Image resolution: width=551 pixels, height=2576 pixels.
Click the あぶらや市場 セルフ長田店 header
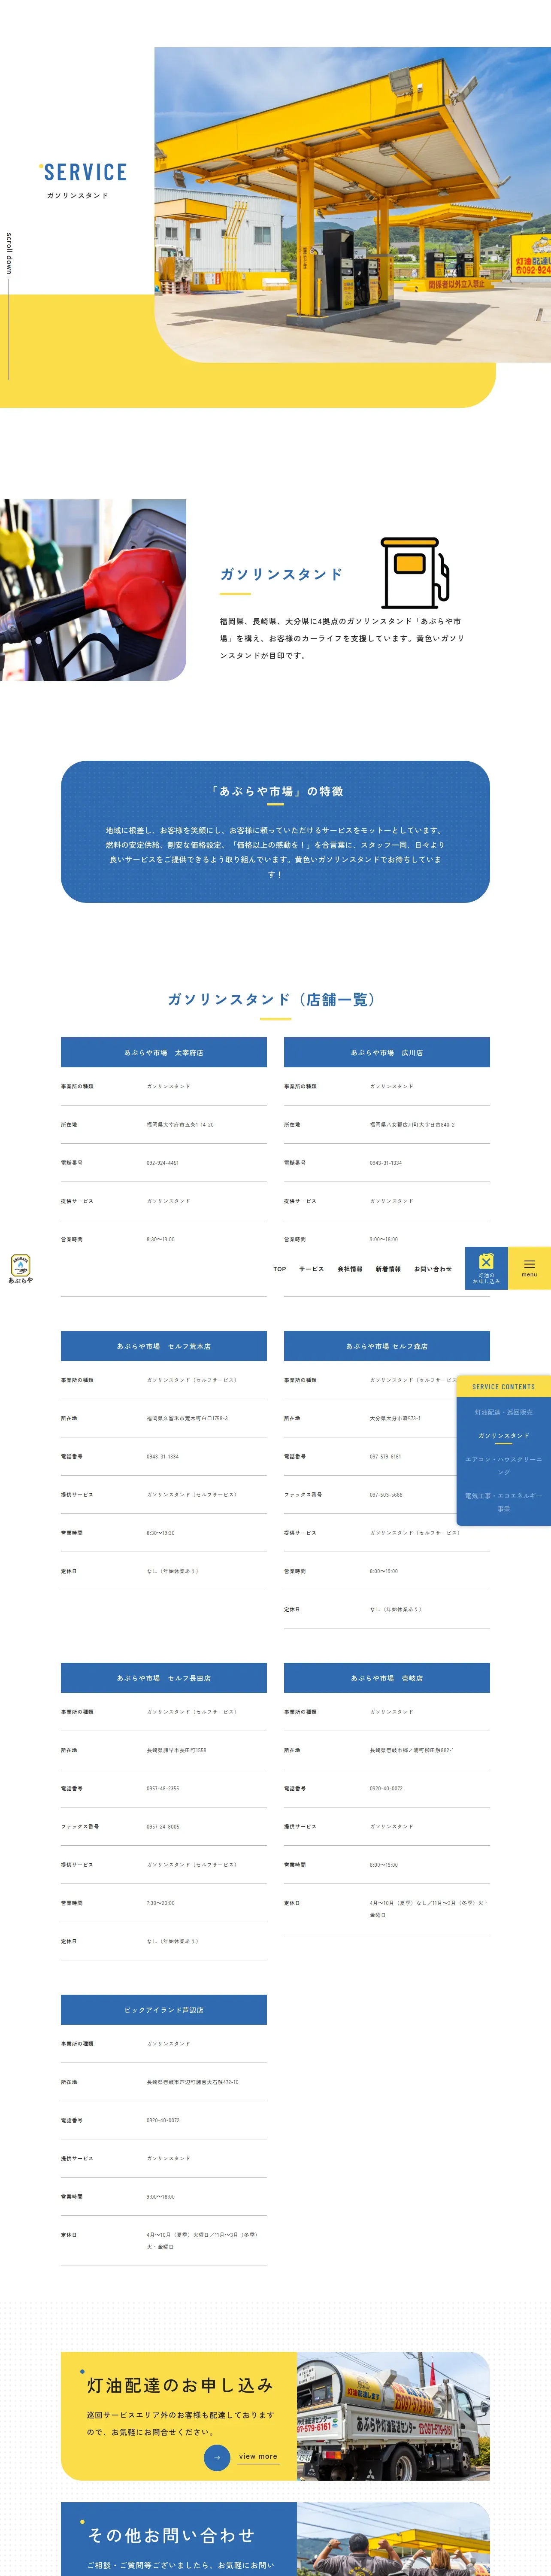pyautogui.click(x=164, y=1678)
